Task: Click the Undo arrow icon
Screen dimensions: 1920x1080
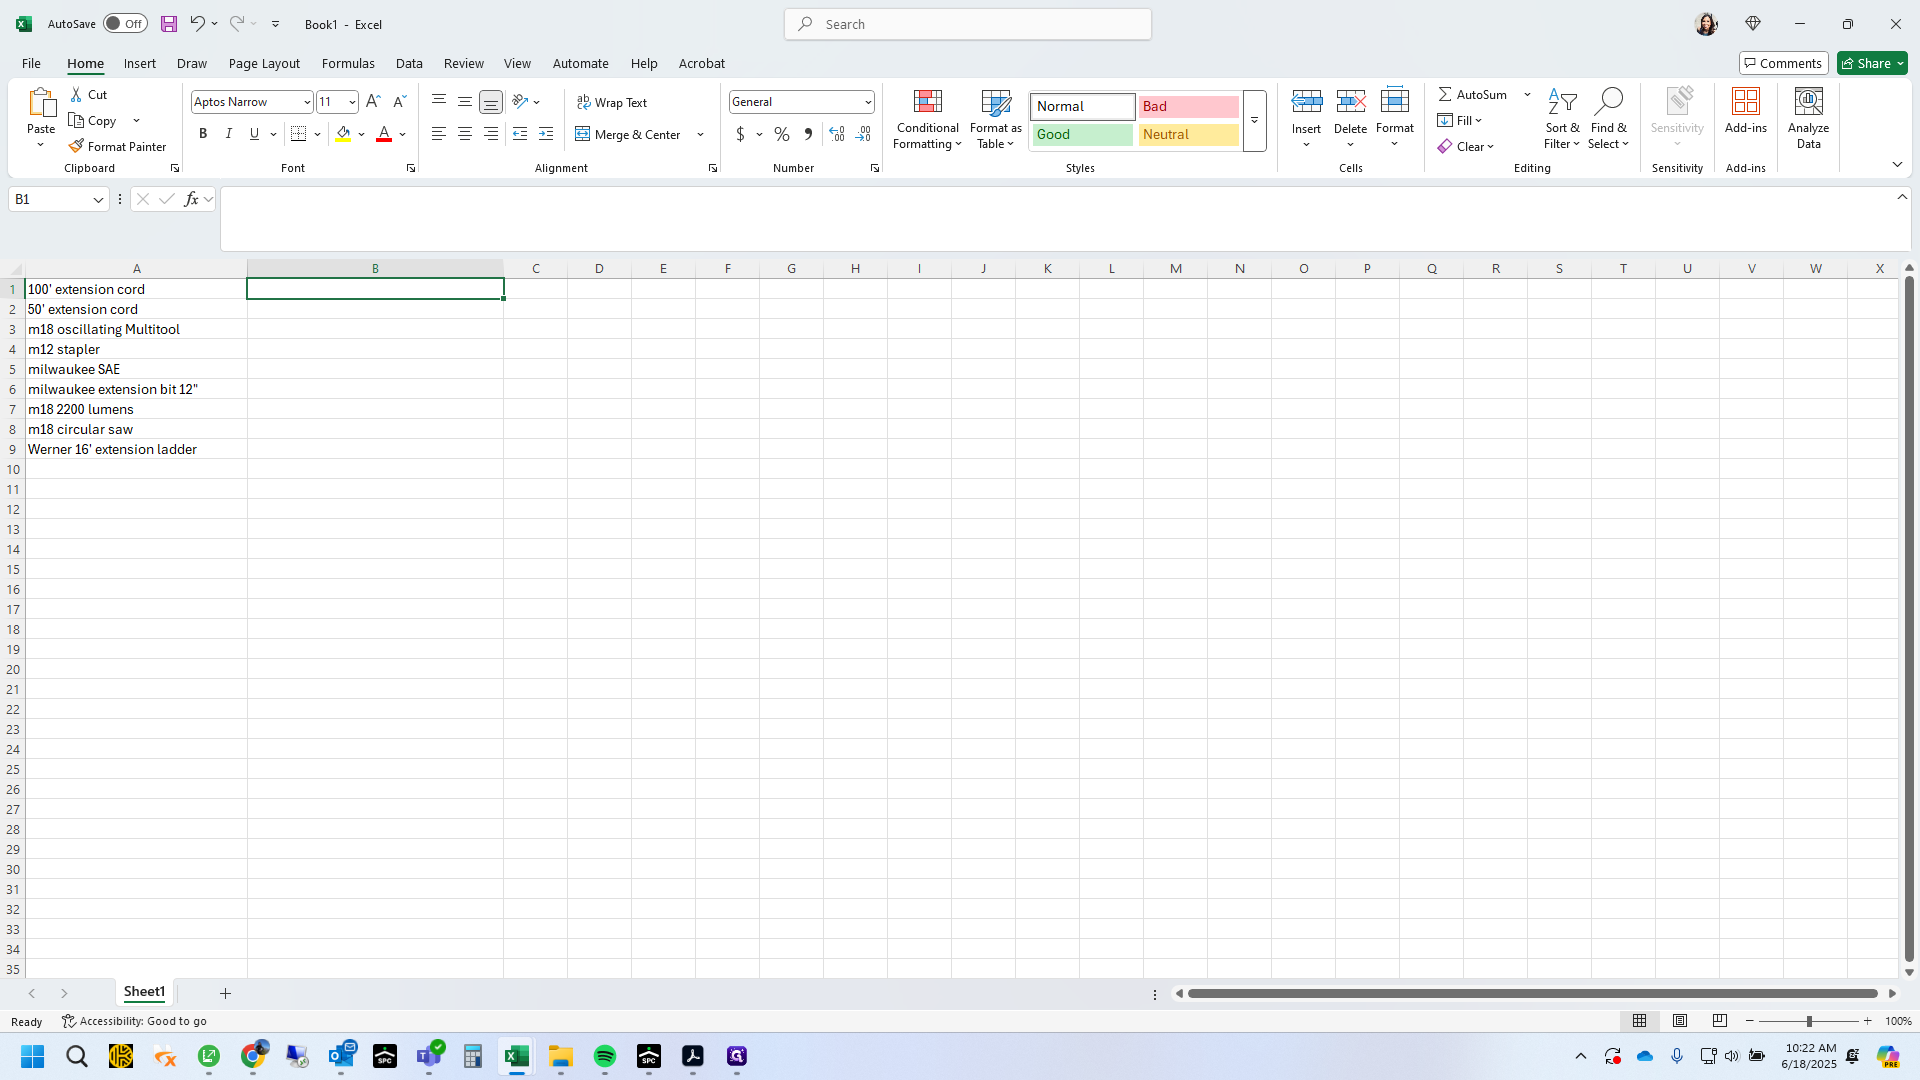Action: tap(197, 24)
